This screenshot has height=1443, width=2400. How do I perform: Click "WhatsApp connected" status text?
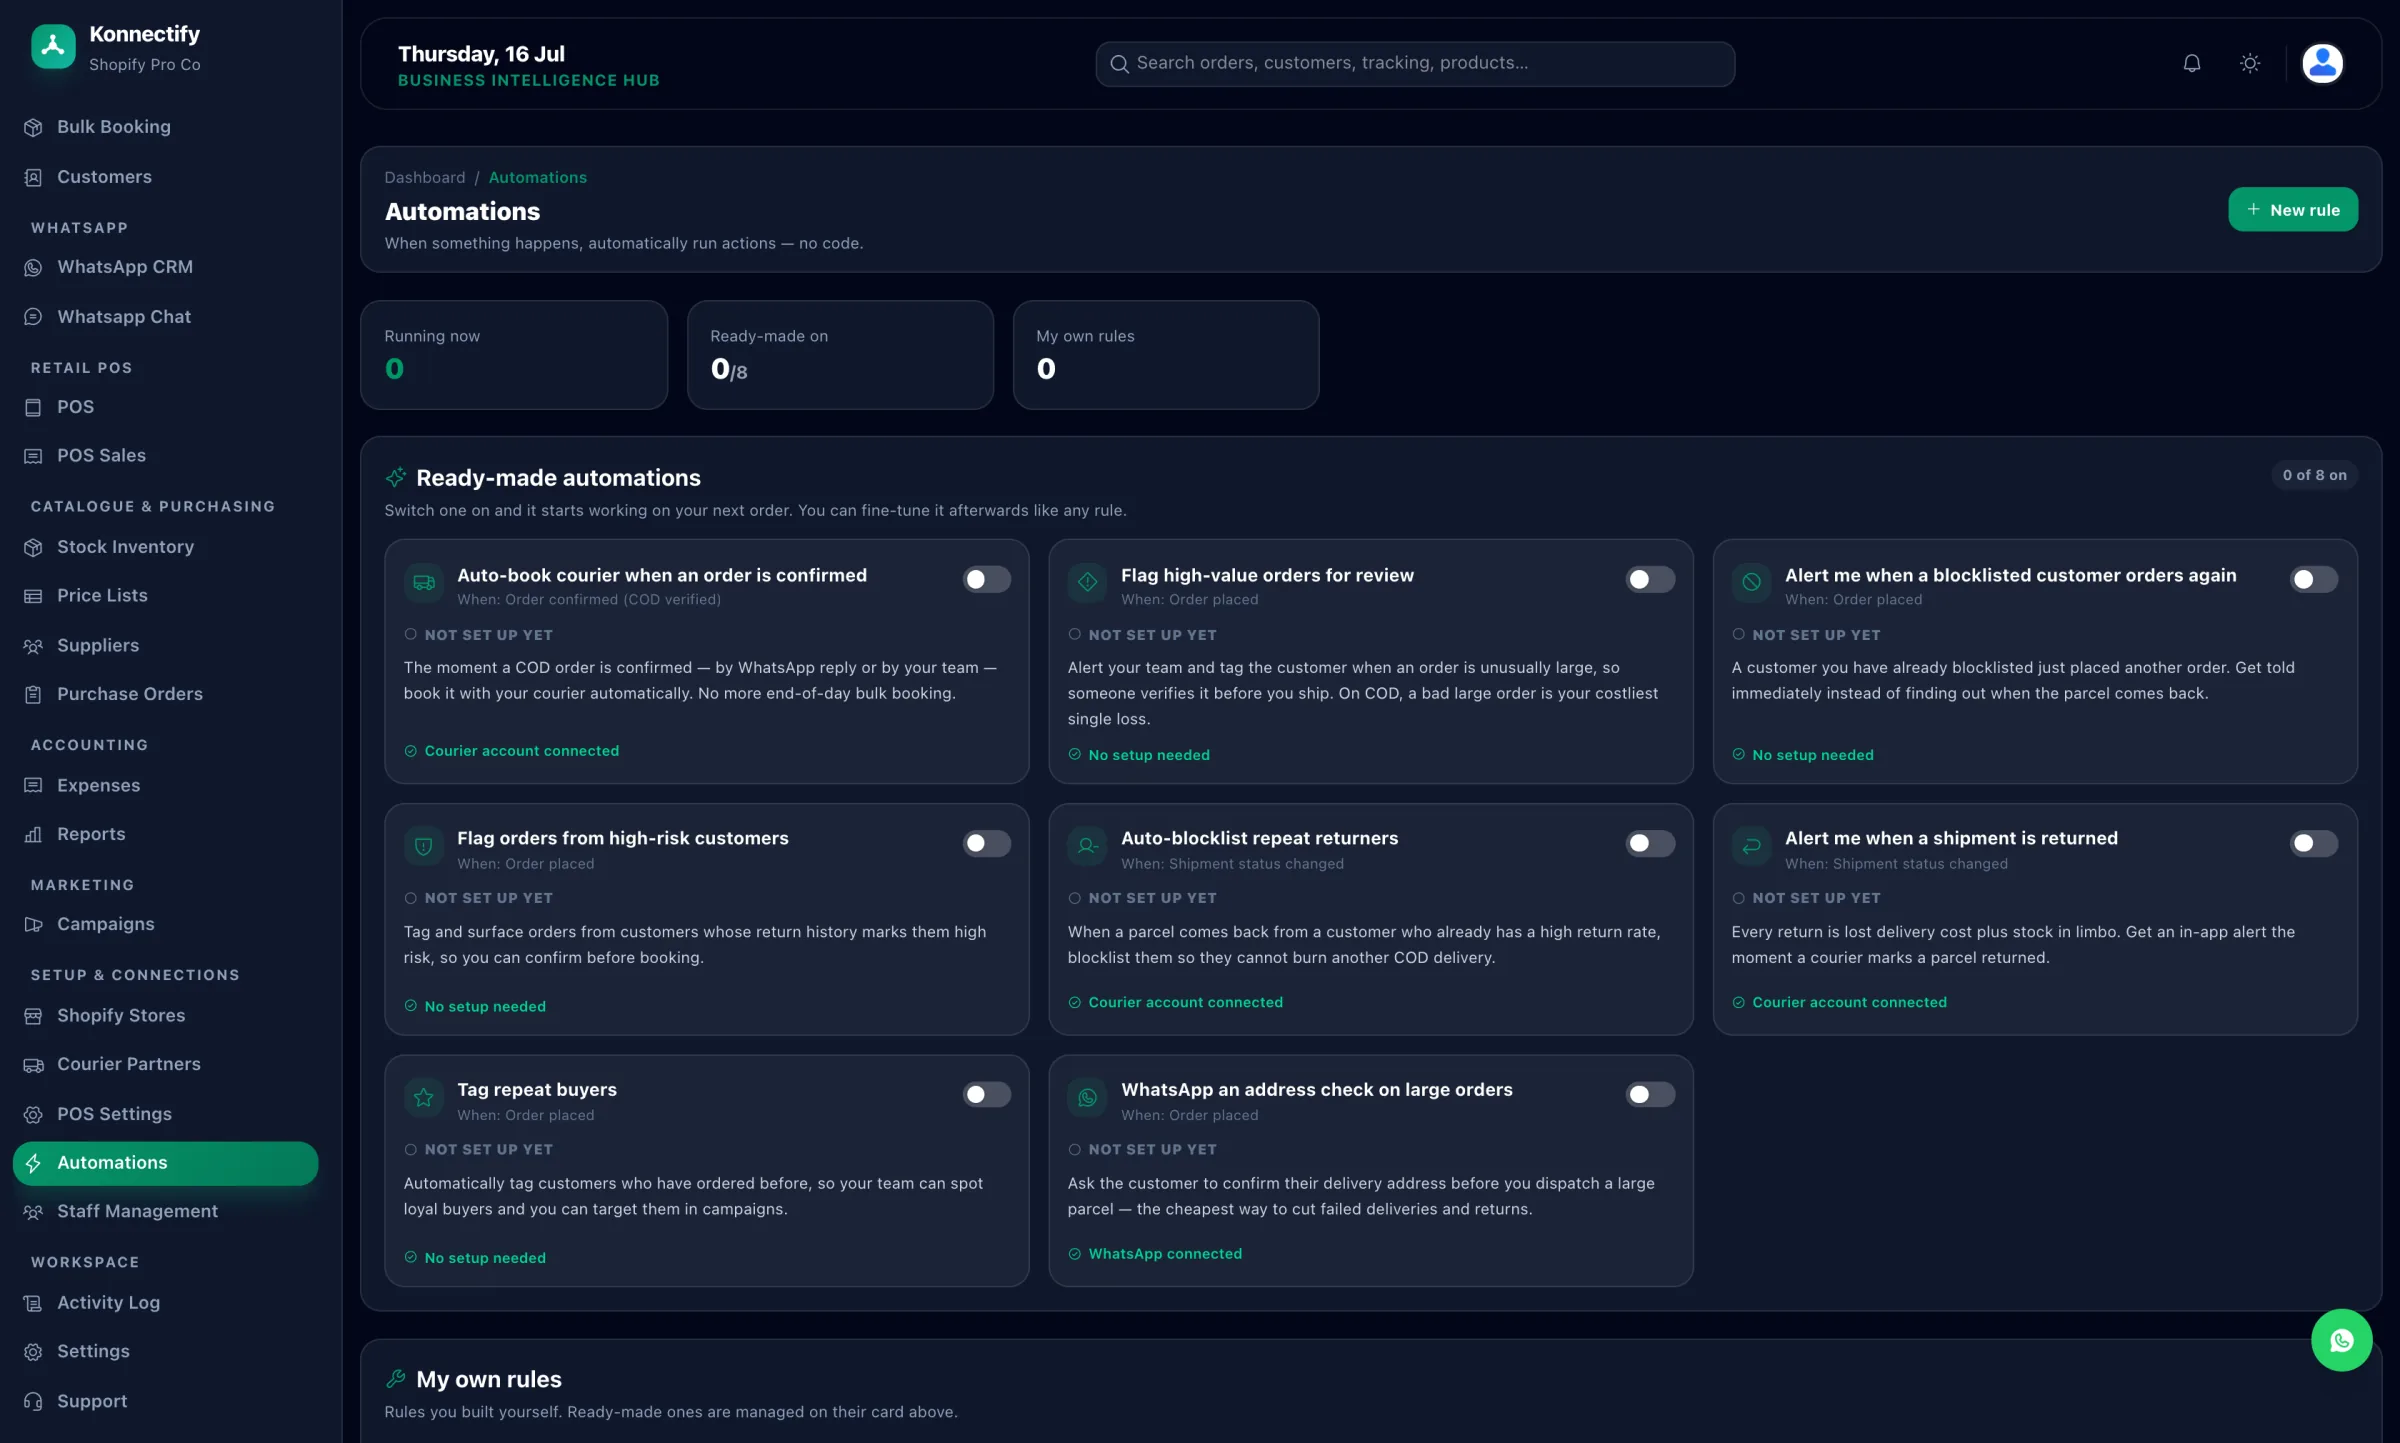(1165, 1254)
